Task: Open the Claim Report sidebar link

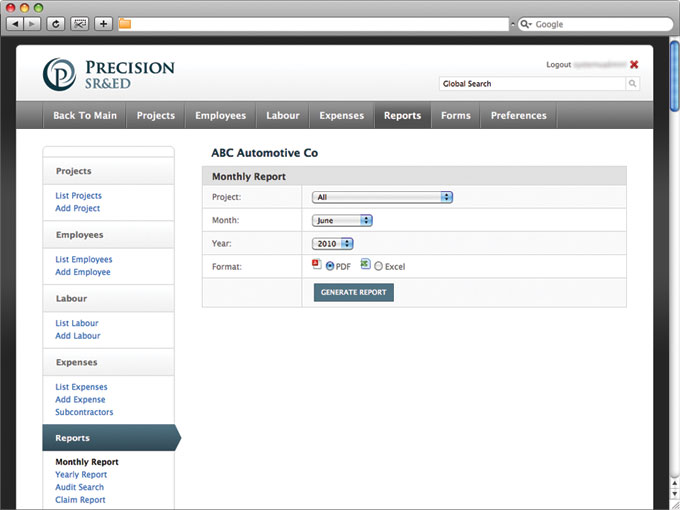Action: click(x=80, y=500)
